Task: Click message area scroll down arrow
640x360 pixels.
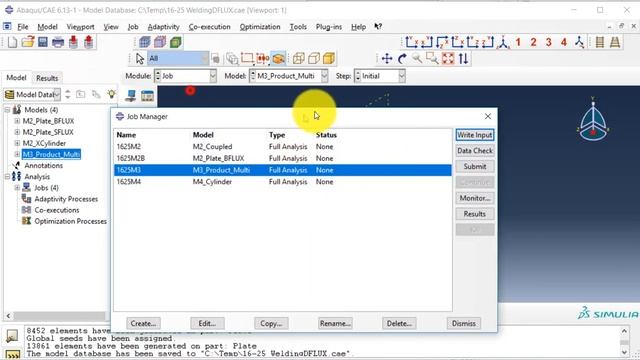Action: click(x=624, y=352)
